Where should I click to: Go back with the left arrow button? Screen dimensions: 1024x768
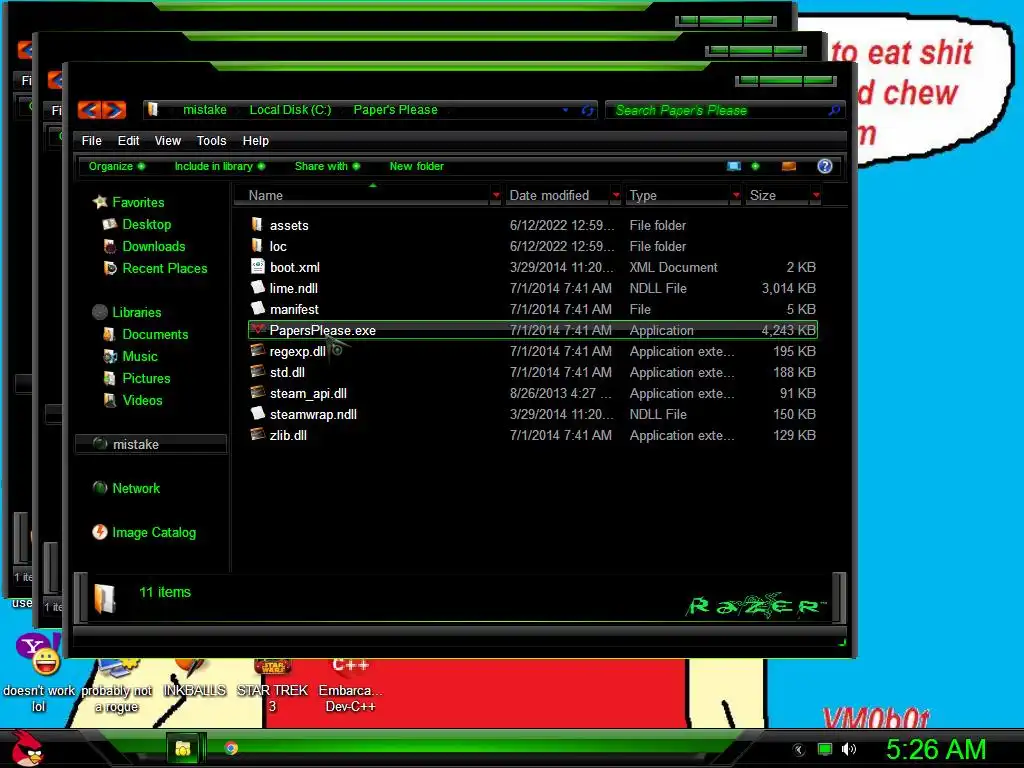89,110
